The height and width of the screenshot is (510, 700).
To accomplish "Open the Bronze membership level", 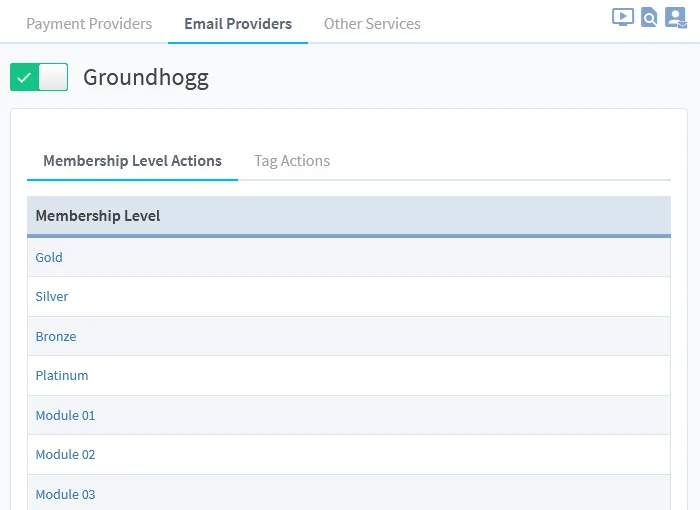I will tap(56, 336).
